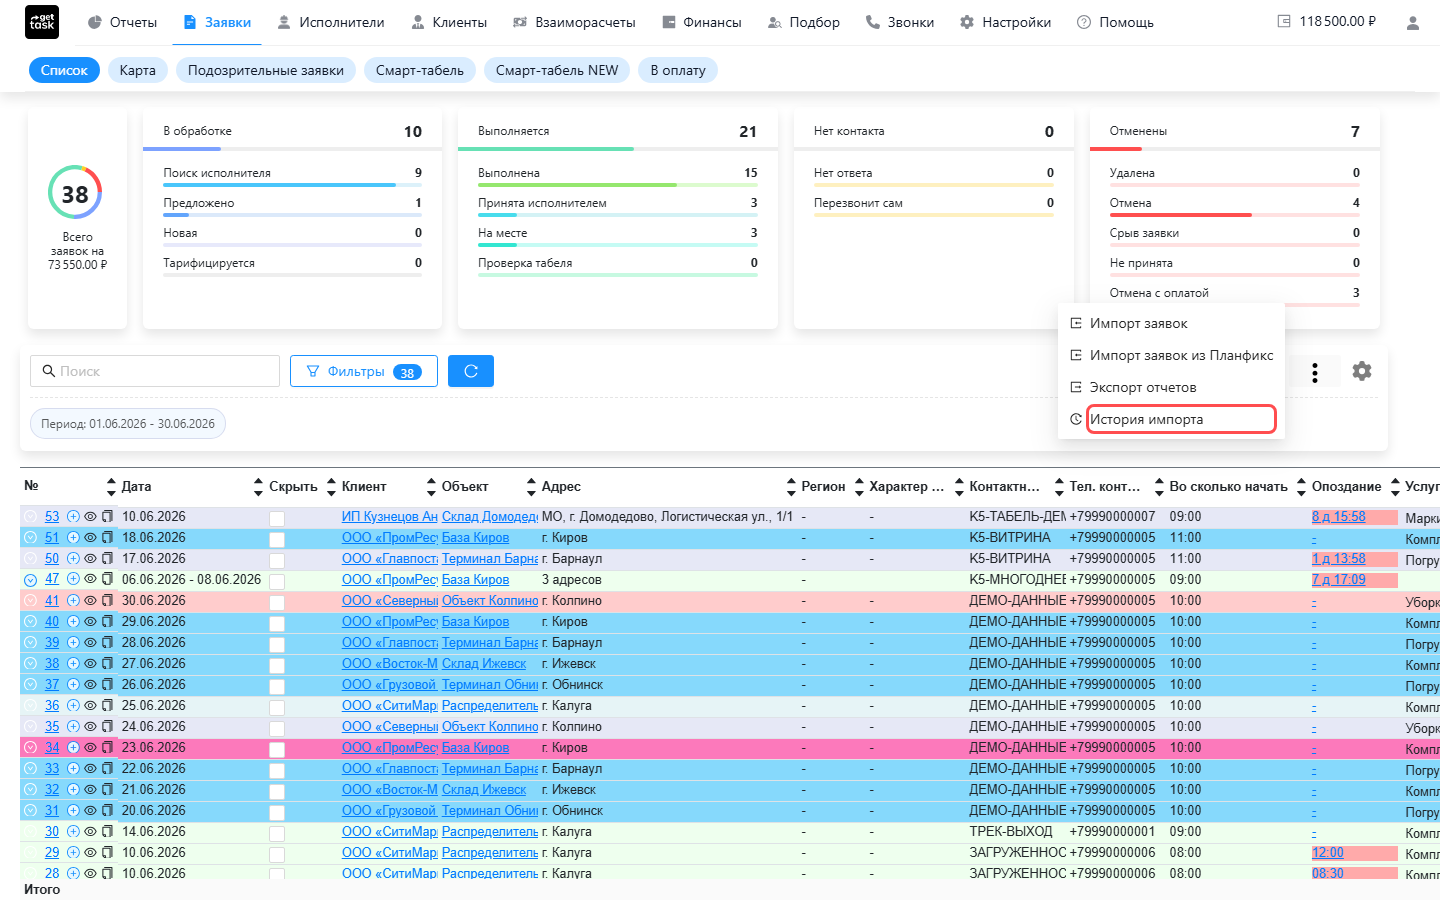The width and height of the screenshot is (1440, 900).
Task: Sort the table by the Дата column
Action: (136, 486)
